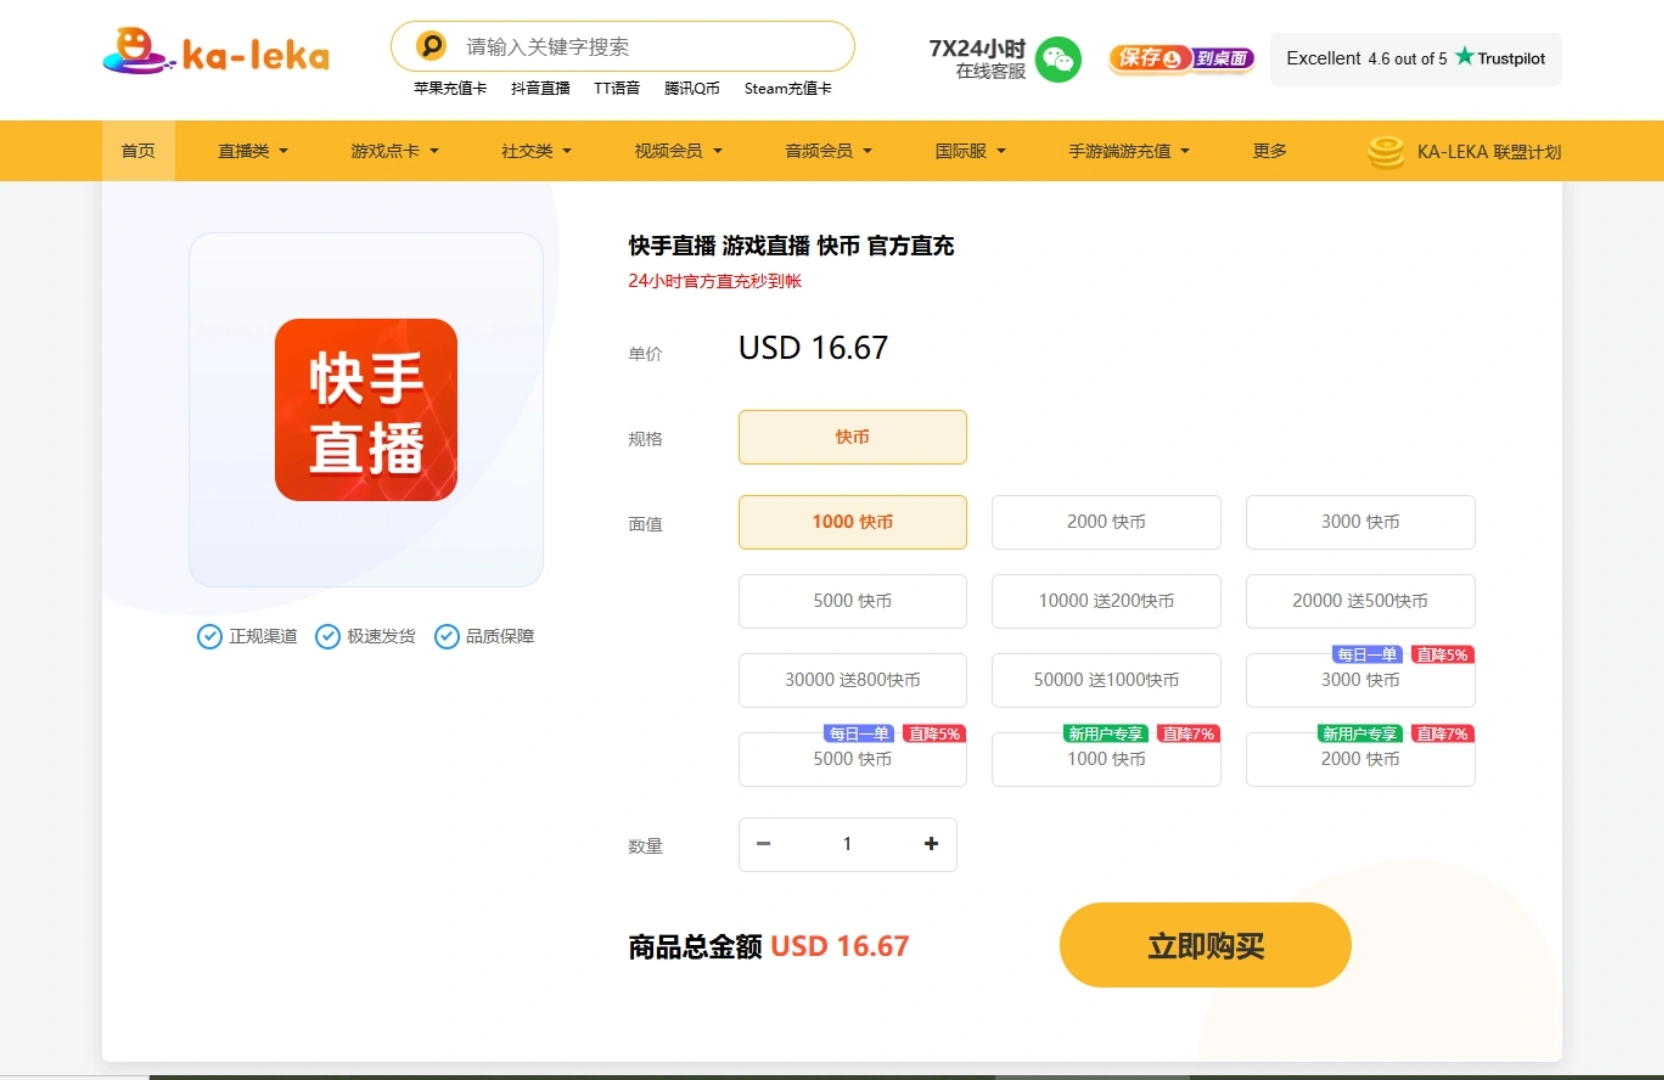Screen dimensions: 1664x1080
Task: Open the Trustpilot rating badge
Action: coord(1415,58)
